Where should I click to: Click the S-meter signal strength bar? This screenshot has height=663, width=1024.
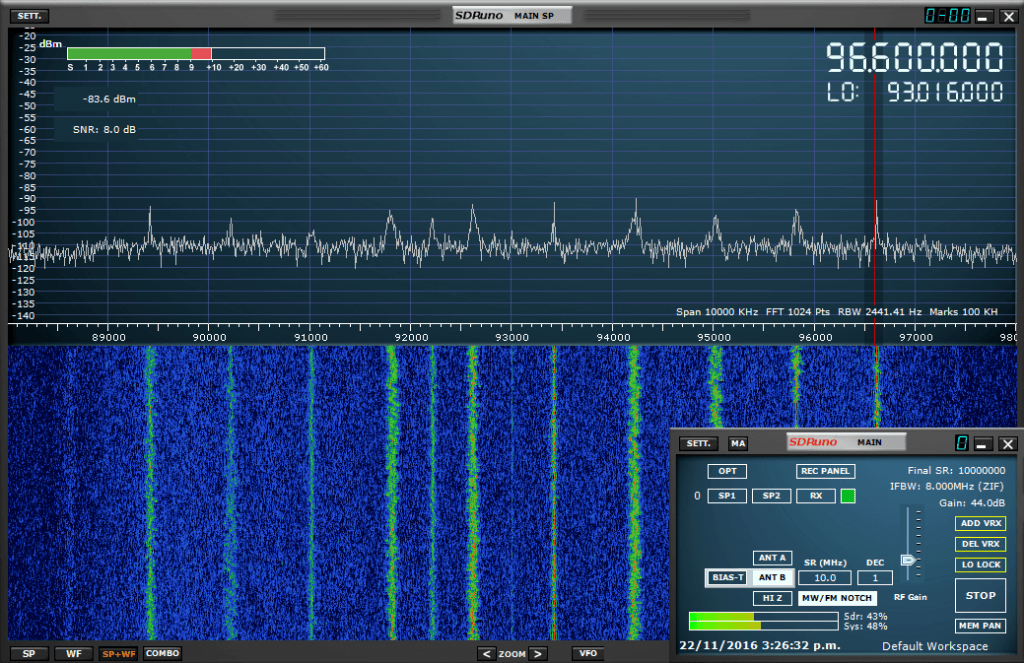pos(195,54)
